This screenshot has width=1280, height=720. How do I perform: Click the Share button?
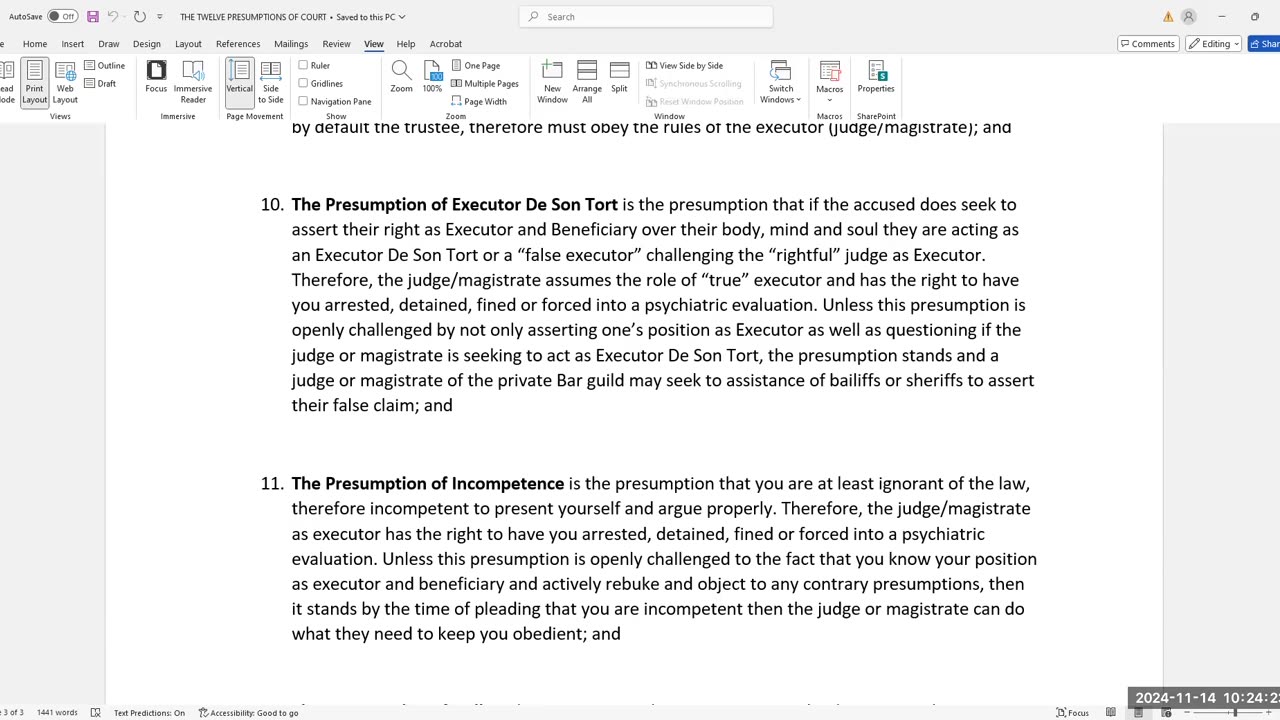point(1264,44)
